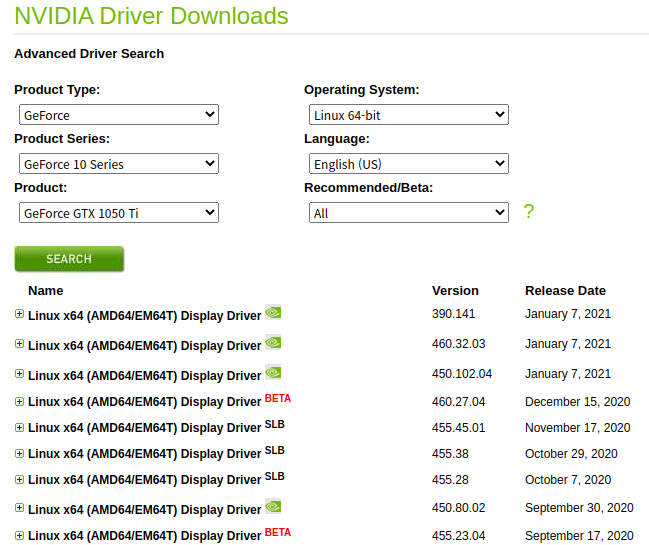Open the Language dropdown showing English (US)
Image resolution: width=649 pixels, height=545 pixels.
point(409,164)
